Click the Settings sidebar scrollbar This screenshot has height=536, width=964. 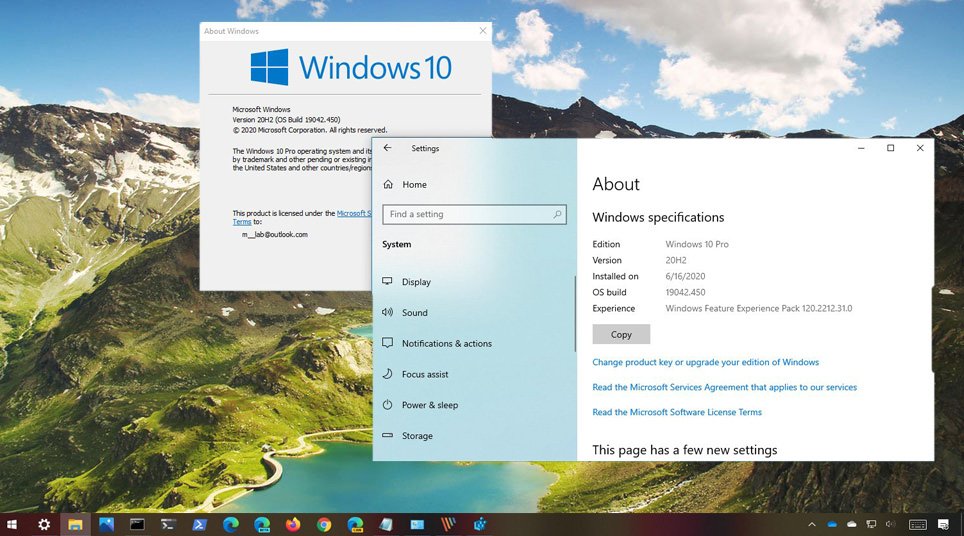point(575,314)
